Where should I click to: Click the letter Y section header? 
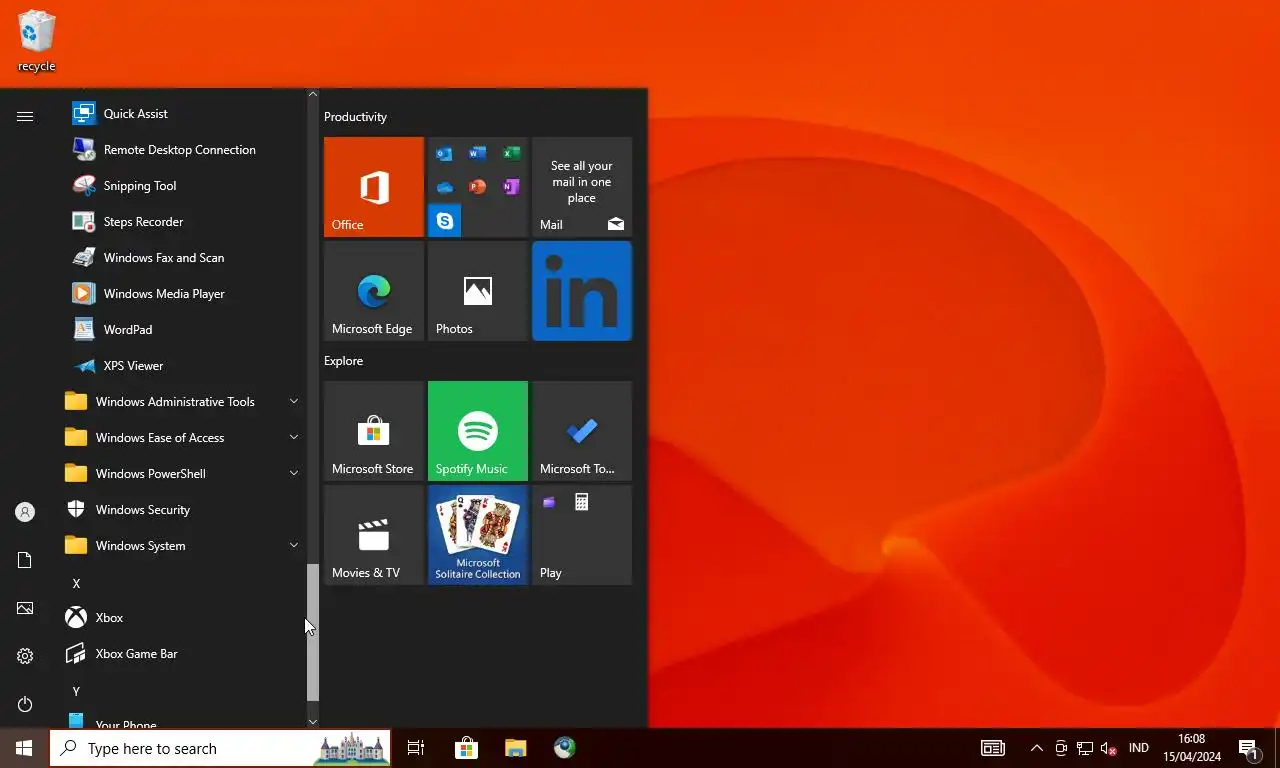(76, 691)
